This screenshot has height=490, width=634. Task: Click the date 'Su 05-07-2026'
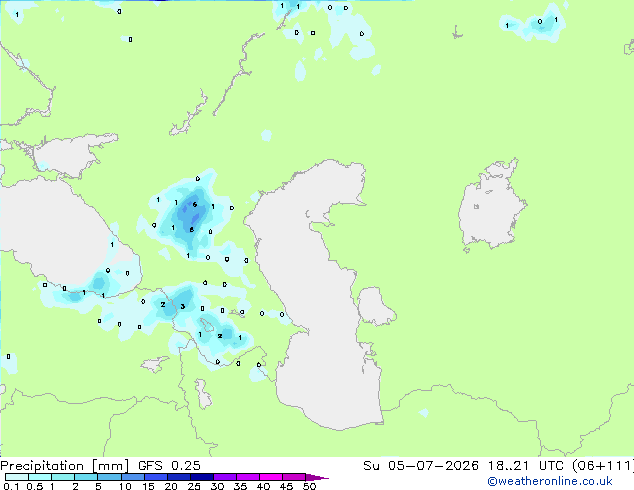pyautogui.click(x=421, y=466)
